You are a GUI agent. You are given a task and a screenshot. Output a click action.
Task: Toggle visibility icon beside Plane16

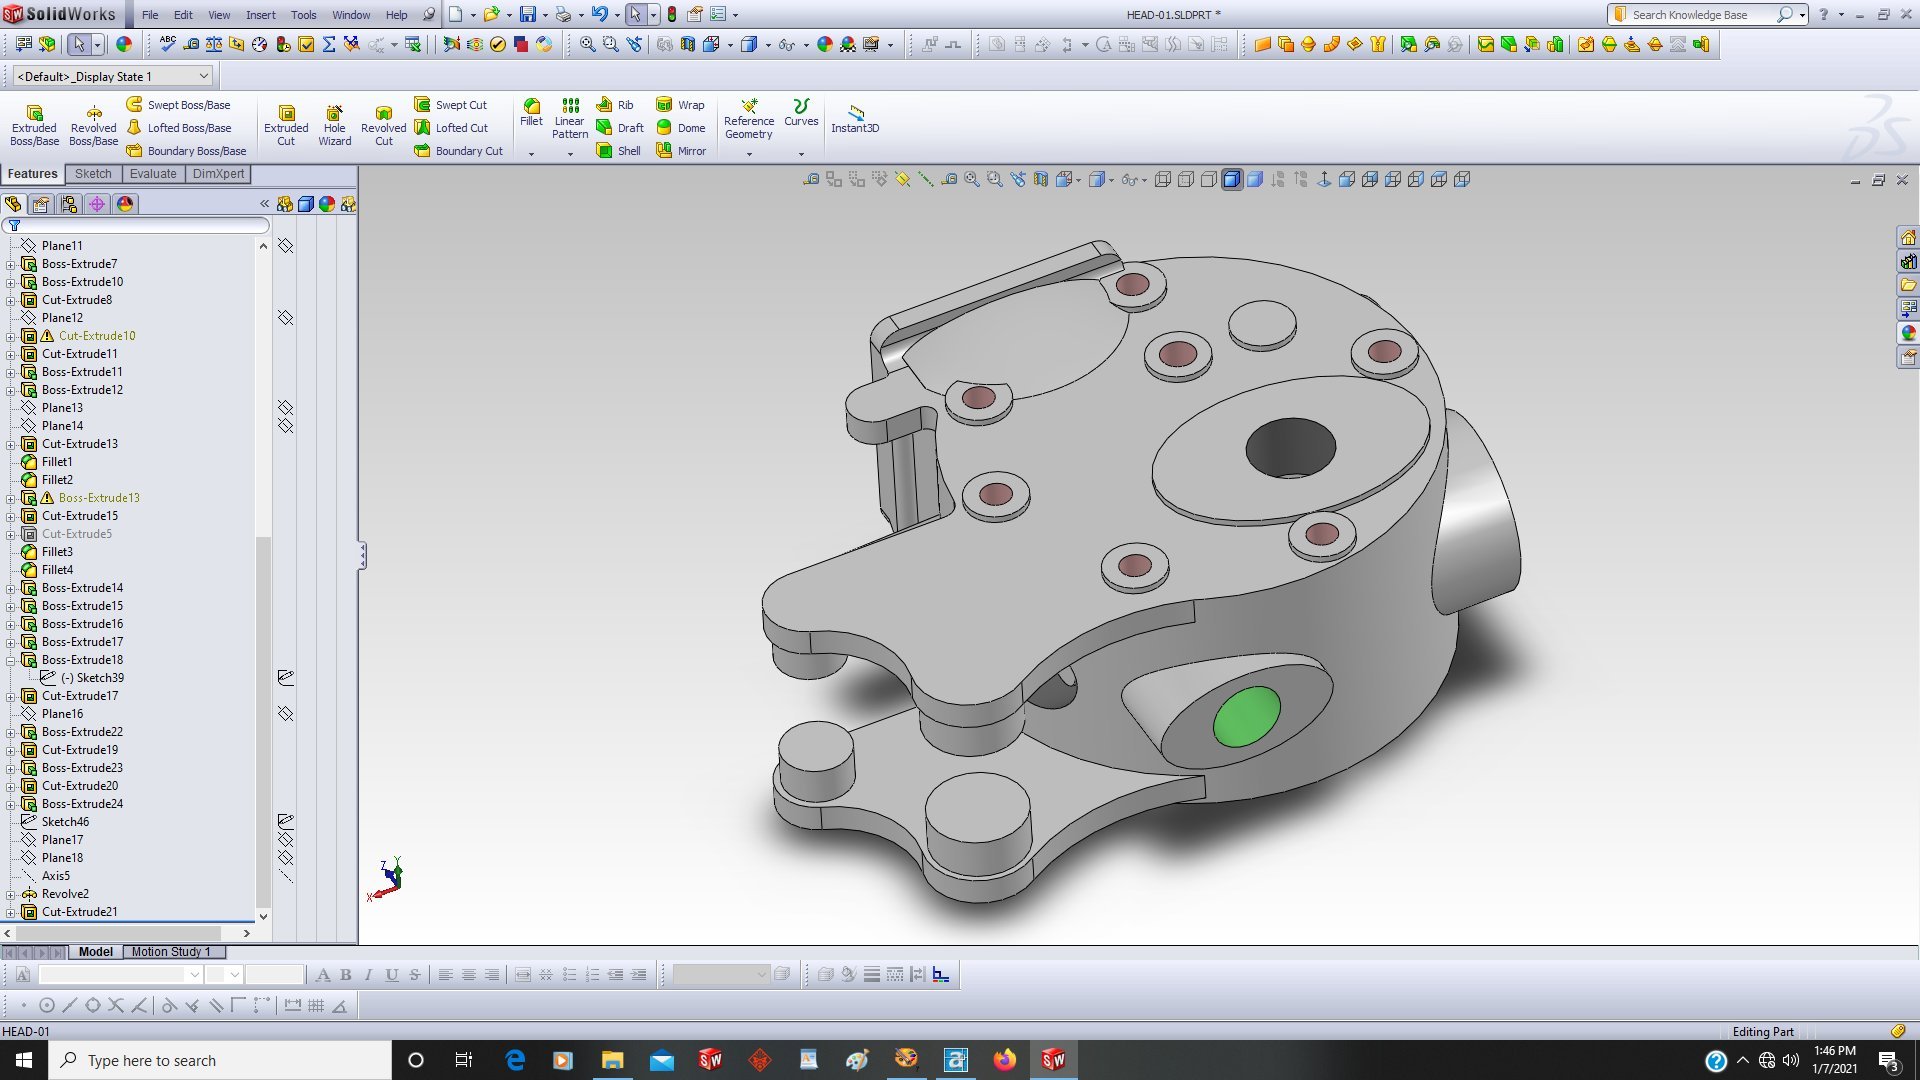[x=286, y=714]
